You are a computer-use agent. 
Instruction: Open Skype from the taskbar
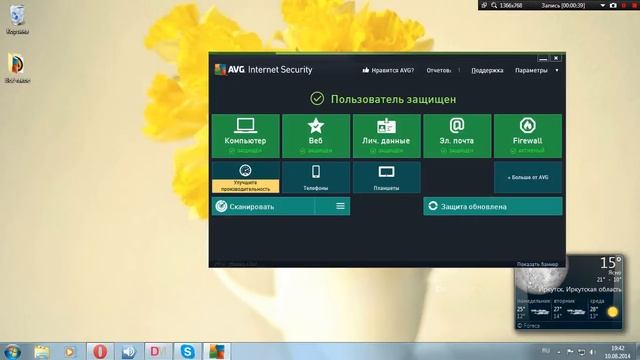click(x=187, y=351)
